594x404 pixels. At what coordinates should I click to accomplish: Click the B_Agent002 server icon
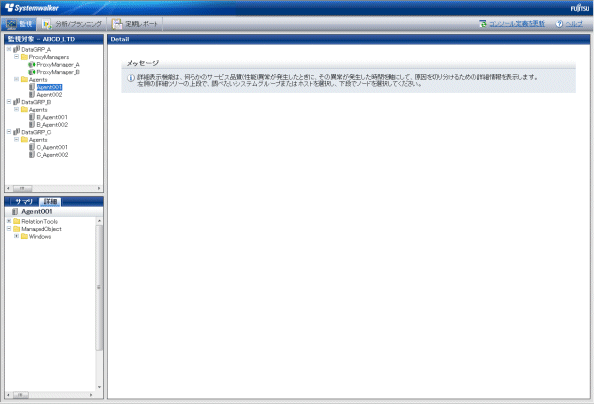coord(32,124)
